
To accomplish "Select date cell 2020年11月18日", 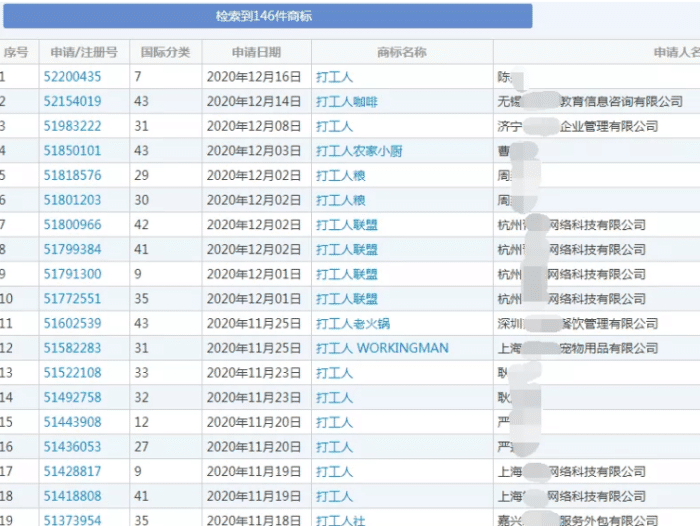I will (x=254, y=520).
